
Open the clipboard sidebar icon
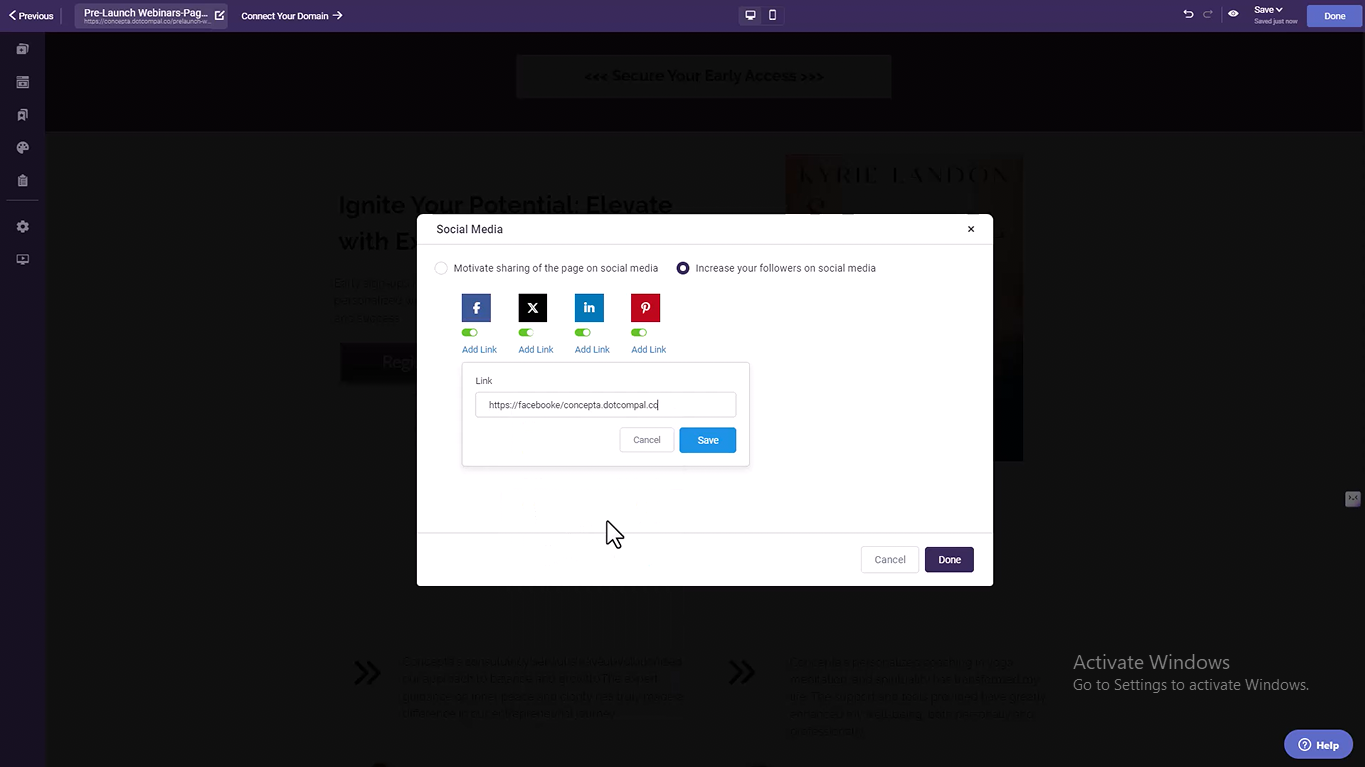22,181
